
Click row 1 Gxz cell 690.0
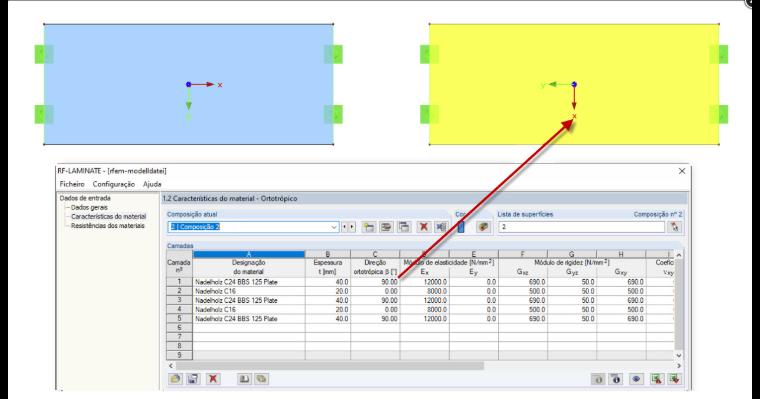(522, 282)
